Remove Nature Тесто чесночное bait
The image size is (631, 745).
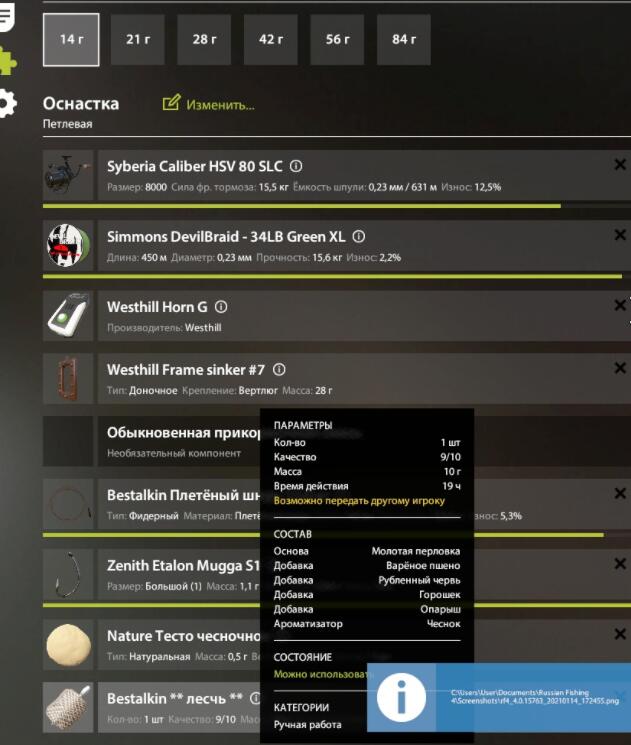[x=620, y=634]
